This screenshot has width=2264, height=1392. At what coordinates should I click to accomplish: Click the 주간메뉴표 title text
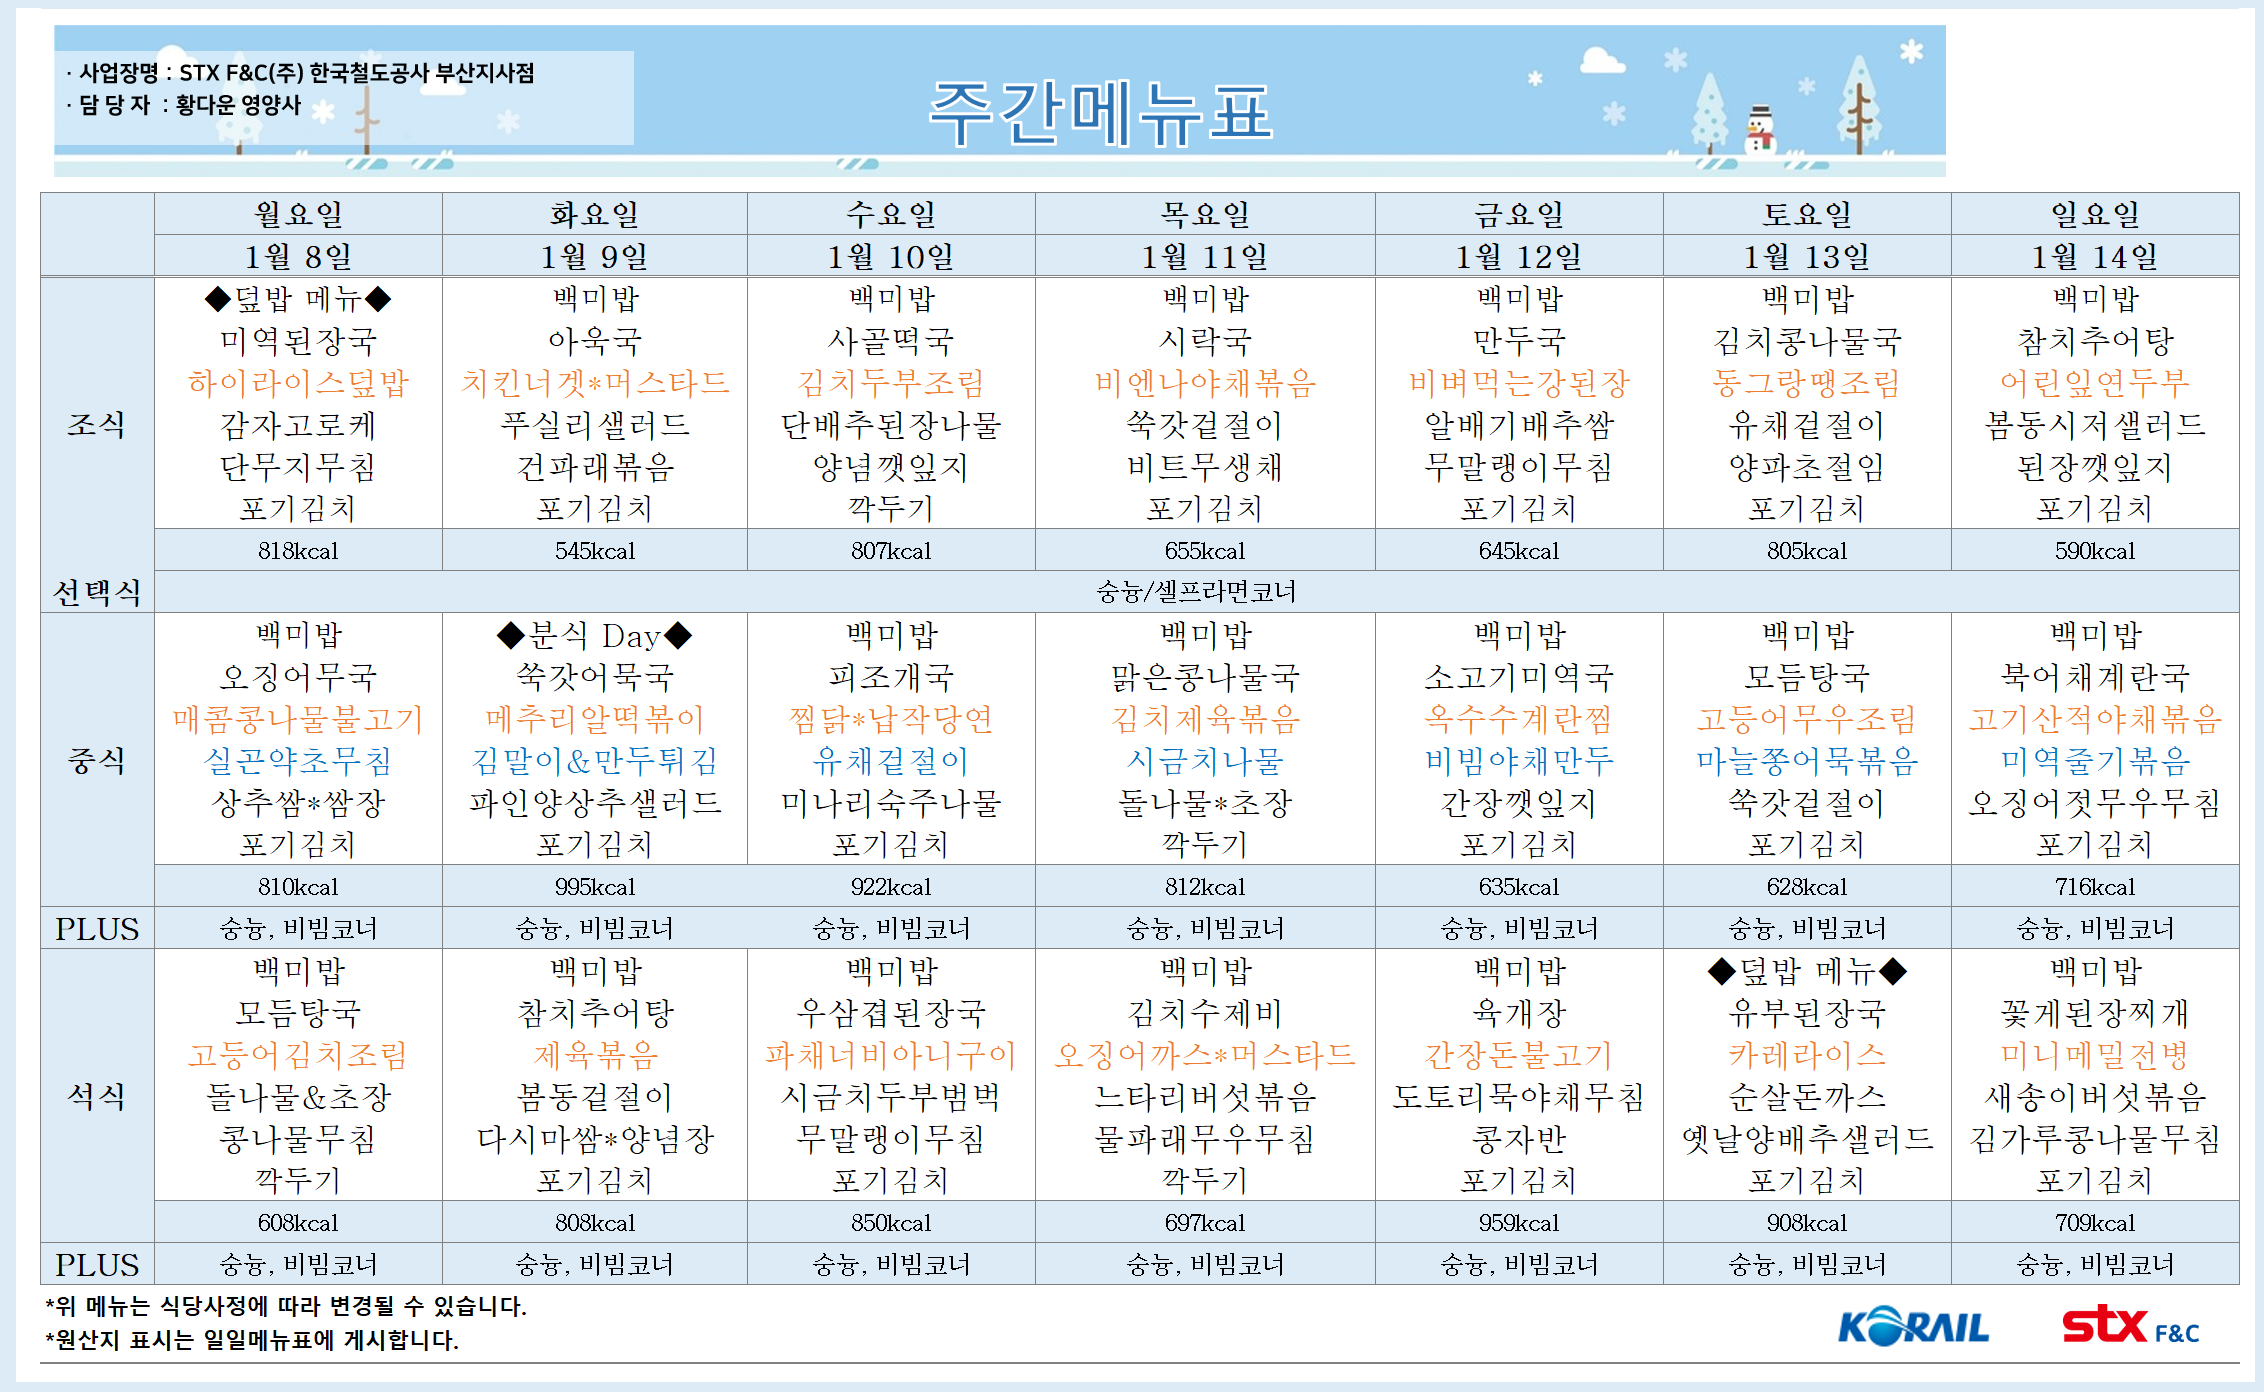(1100, 113)
